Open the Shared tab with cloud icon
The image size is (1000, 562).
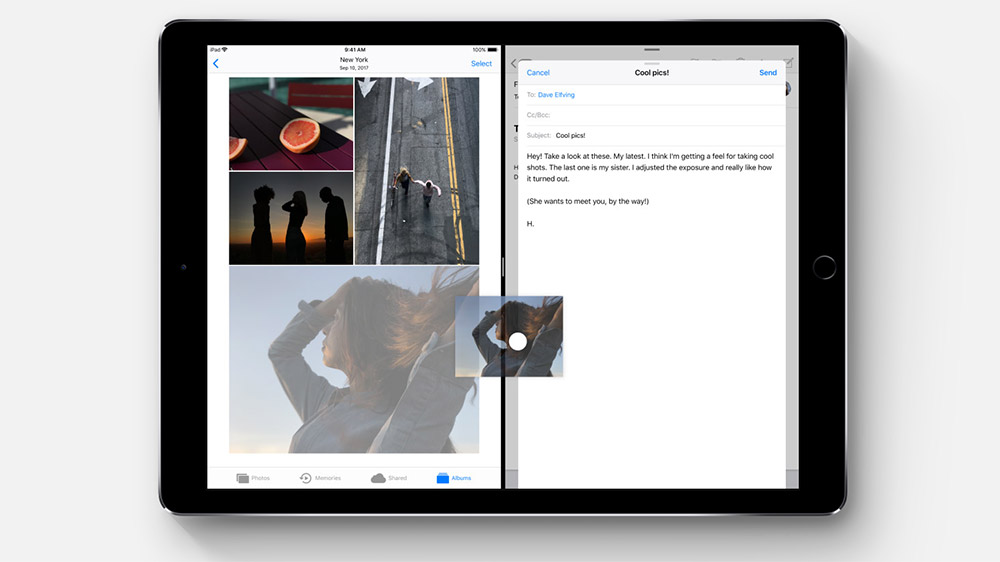click(x=388, y=478)
